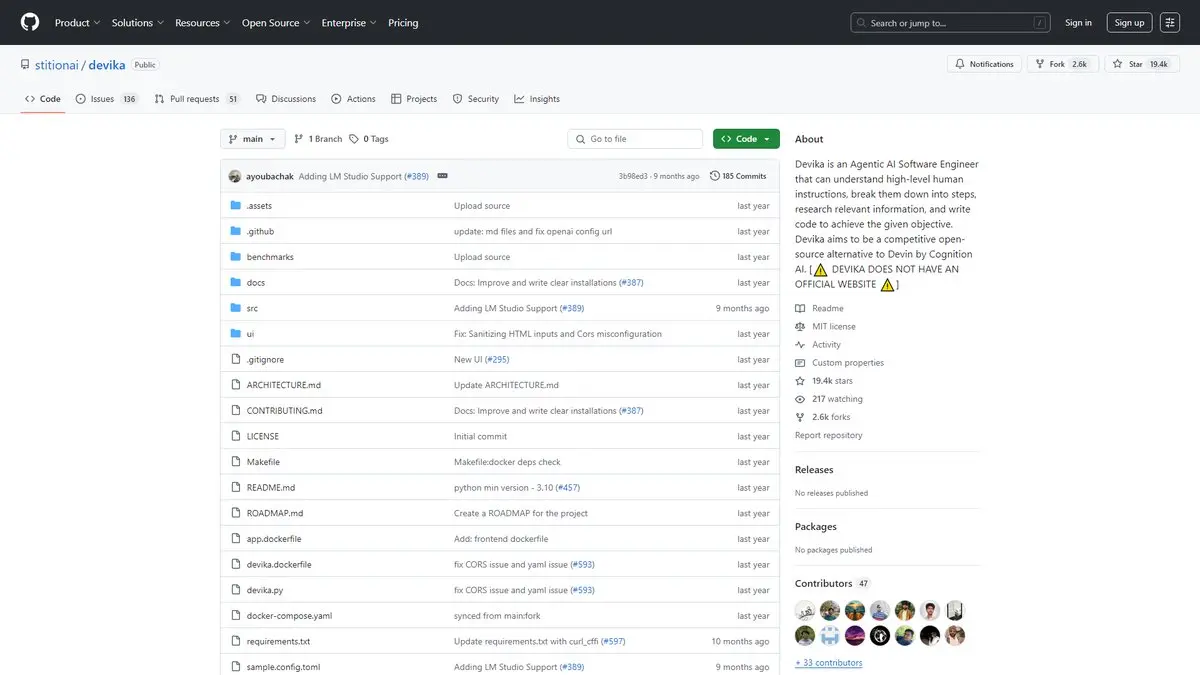Click the Go to file search field
The width and height of the screenshot is (1200, 675).
(x=635, y=139)
